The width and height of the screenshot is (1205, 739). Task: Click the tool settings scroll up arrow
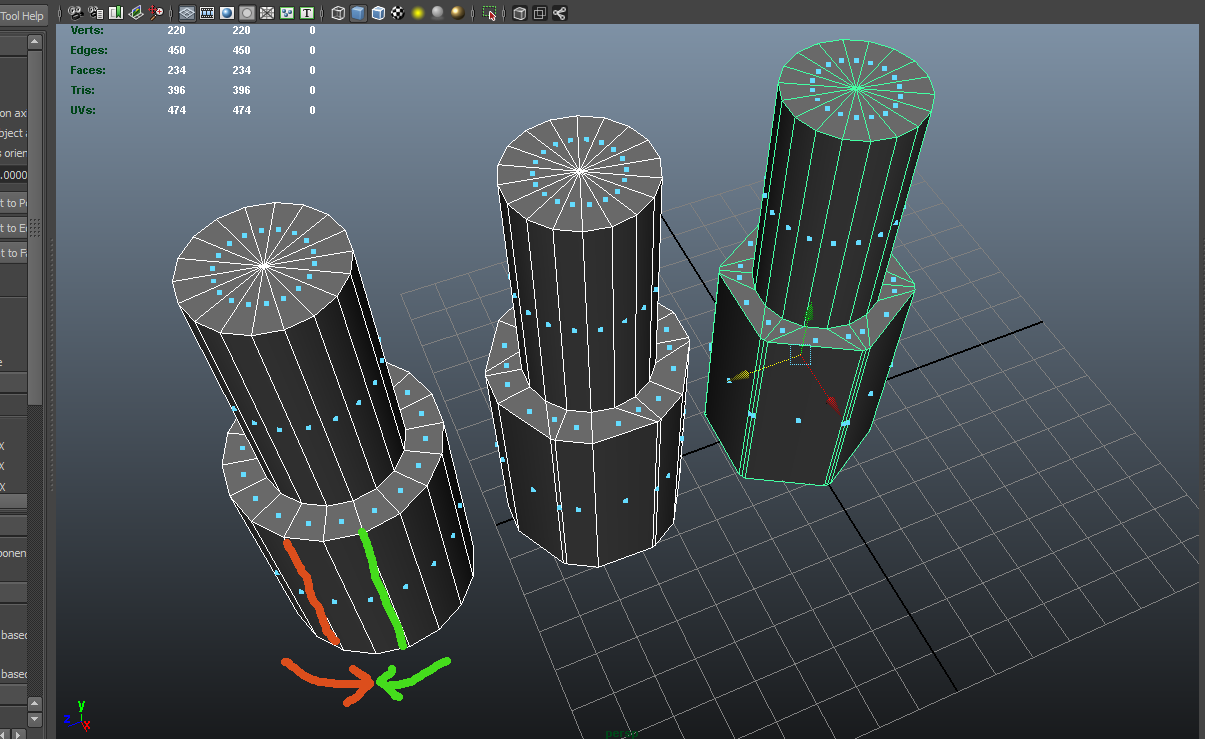(35, 42)
